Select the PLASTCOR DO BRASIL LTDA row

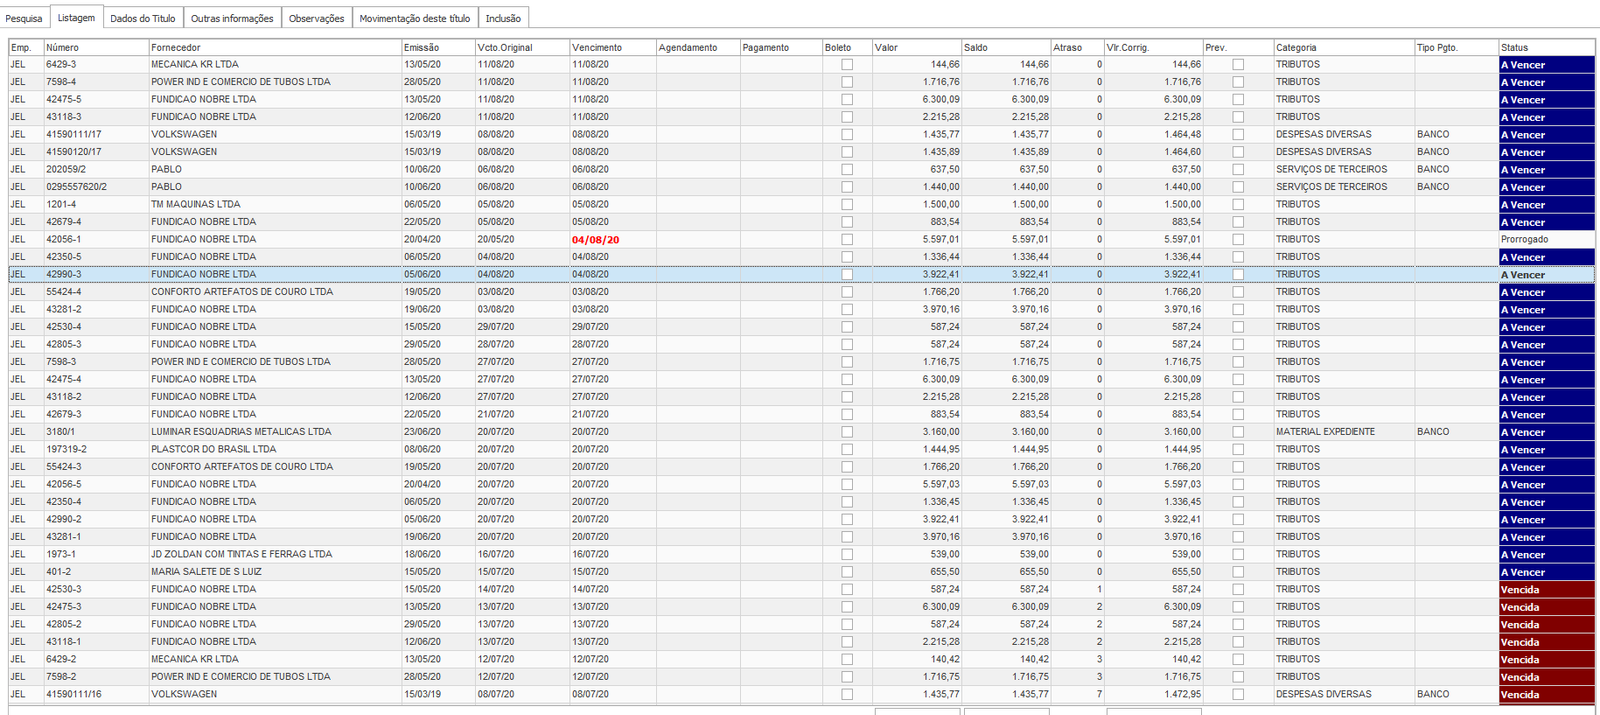214,450
